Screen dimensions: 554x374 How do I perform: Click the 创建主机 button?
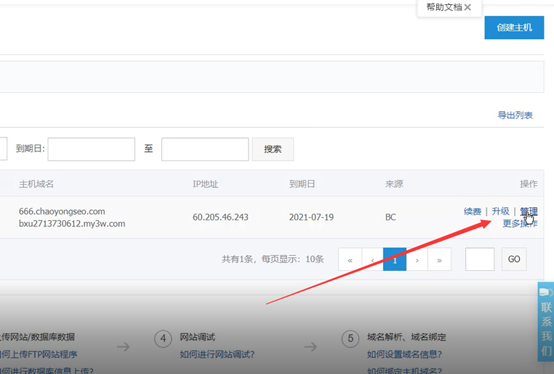pos(514,28)
